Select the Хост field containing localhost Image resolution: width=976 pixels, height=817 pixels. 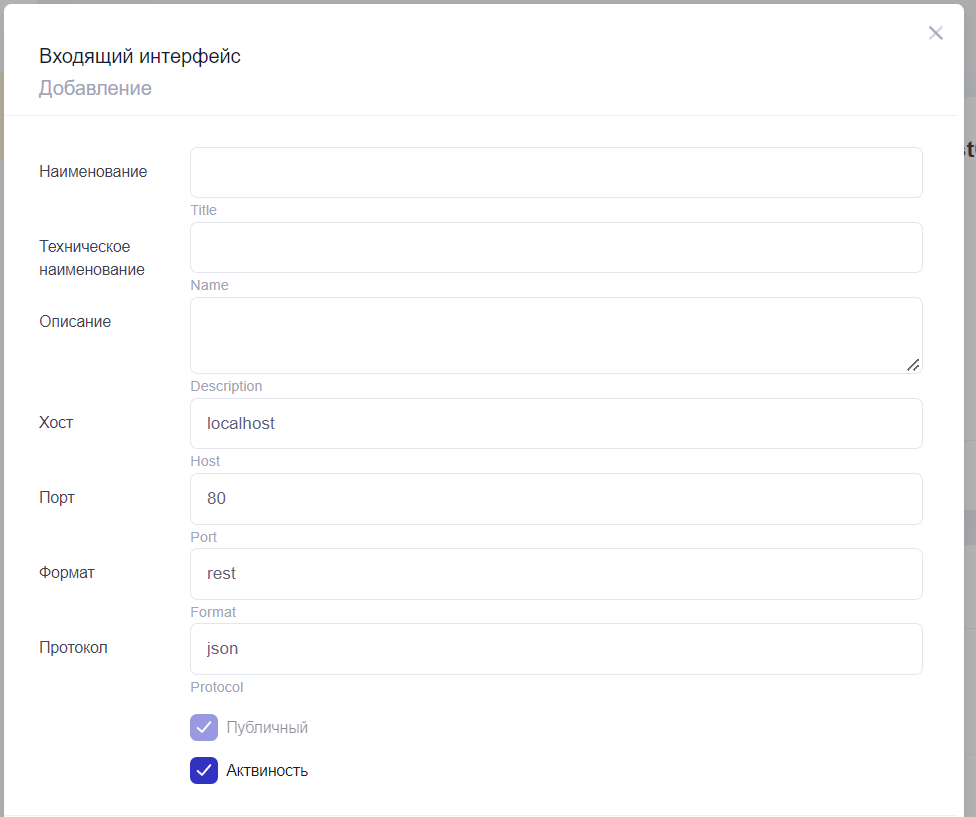pyautogui.click(x=556, y=424)
